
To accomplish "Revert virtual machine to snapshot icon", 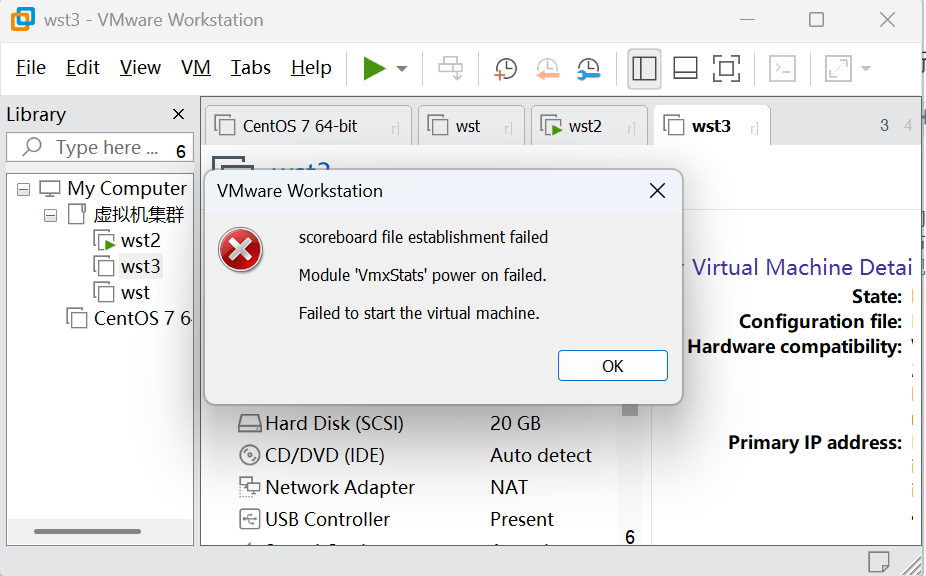I will (547, 69).
